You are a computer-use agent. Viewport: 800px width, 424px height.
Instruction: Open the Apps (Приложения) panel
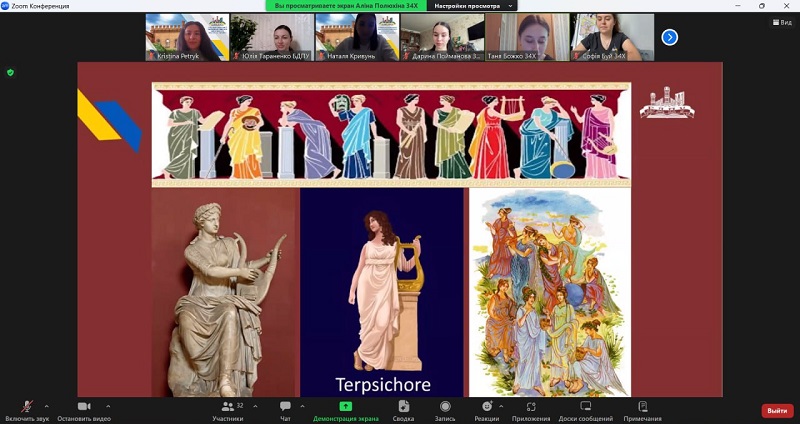tap(531, 407)
